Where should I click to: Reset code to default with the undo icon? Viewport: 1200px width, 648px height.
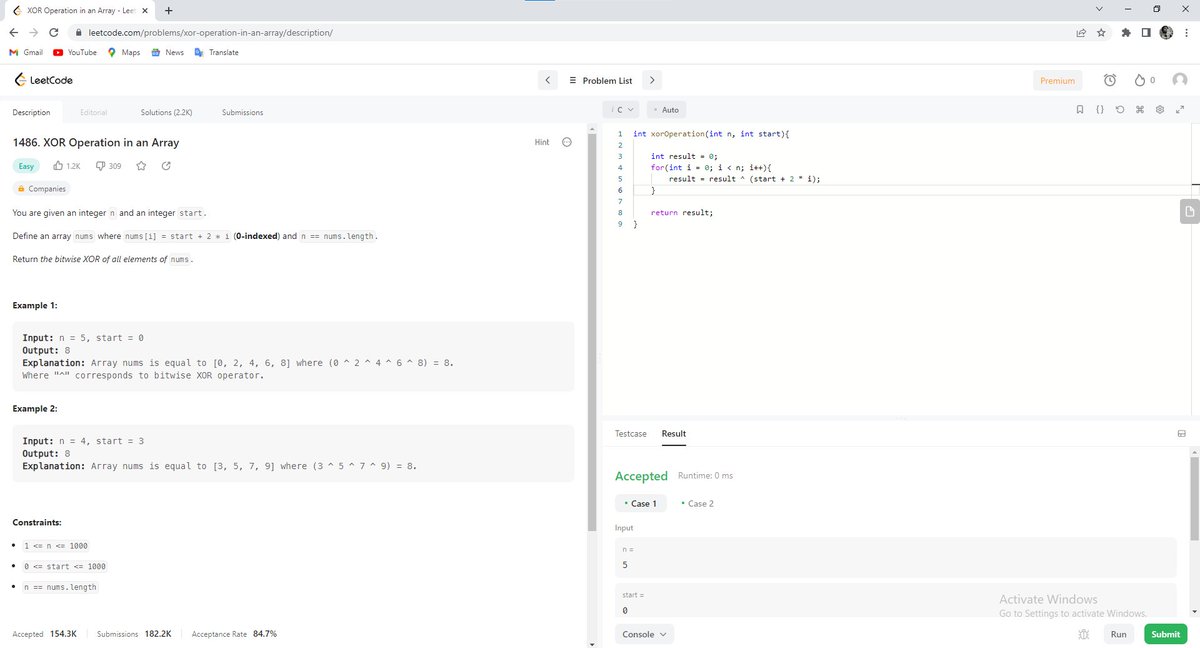pyautogui.click(x=1120, y=109)
